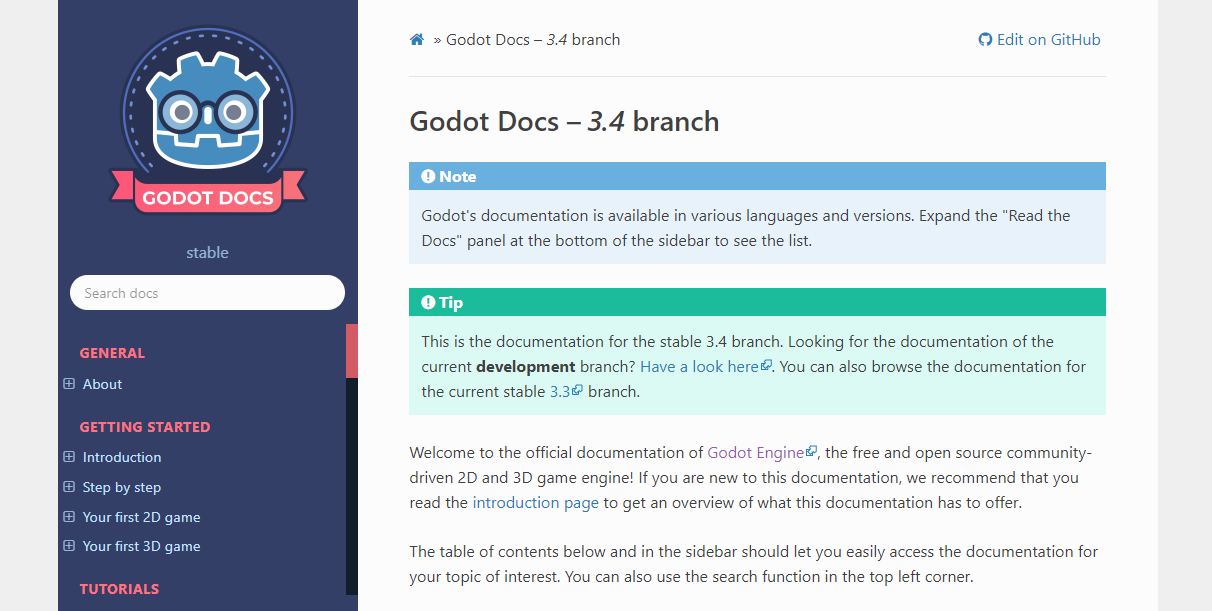The width and height of the screenshot is (1212, 611).
Task: Click the 'Godot Docs – 3.4 branch' page heading
Action: tap(564, 122)
